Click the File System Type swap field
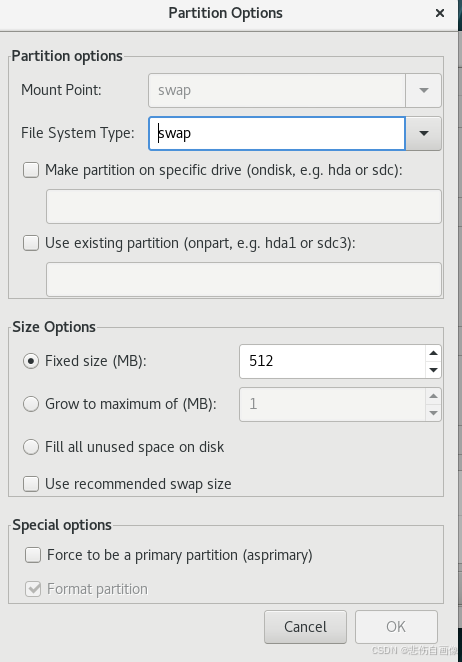Viewport: 462px width, 662px height. pyautogui.click(x=277, y=133)
